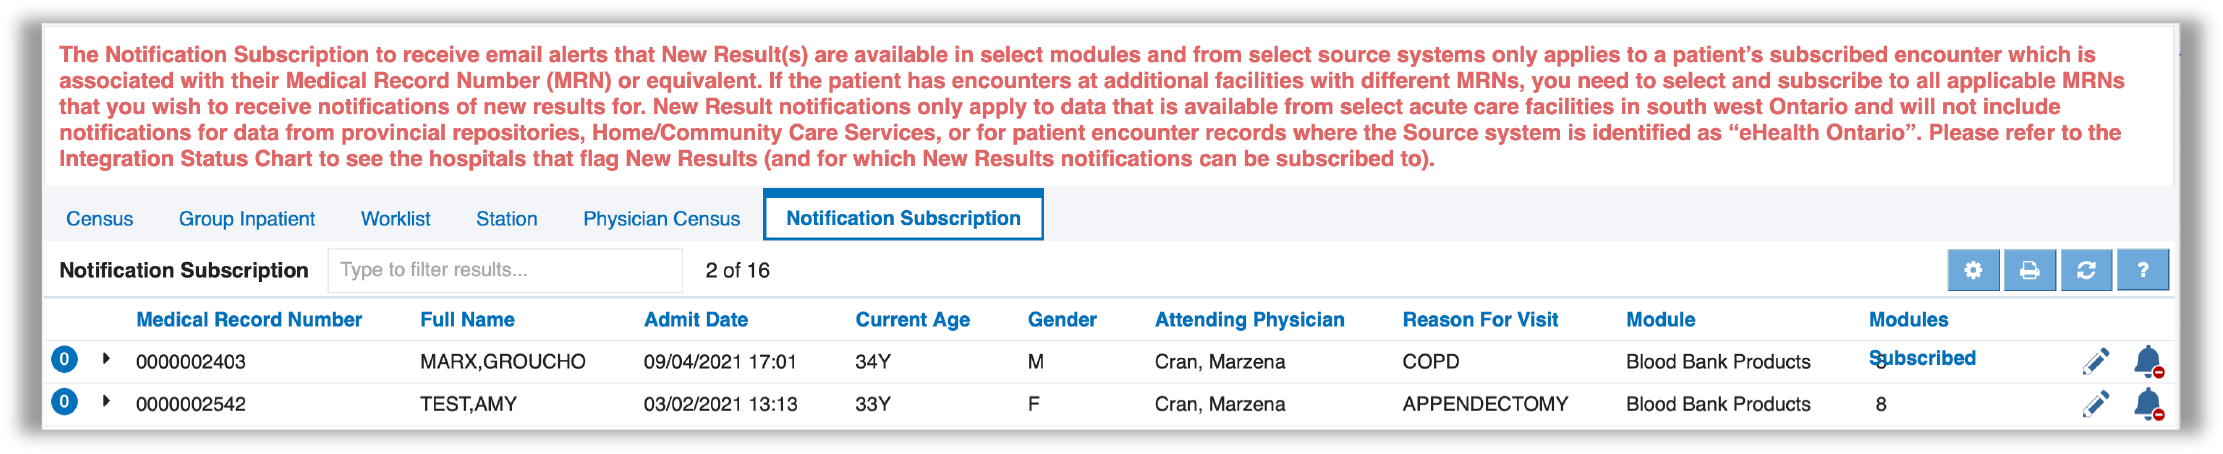The height and width of the screenshot is (454, 2223).
Task: Edit subscription for MARX,GROUCHO with pencil icon
Action: 2095,361
